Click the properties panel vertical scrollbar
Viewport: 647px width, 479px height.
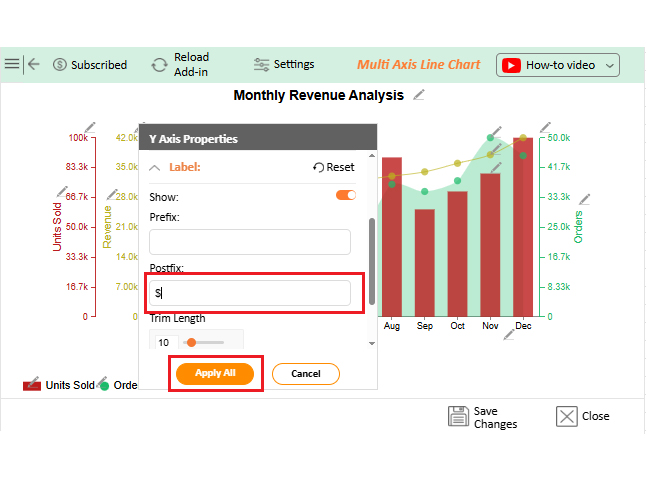pyautogui.click(x=373, y=260)
